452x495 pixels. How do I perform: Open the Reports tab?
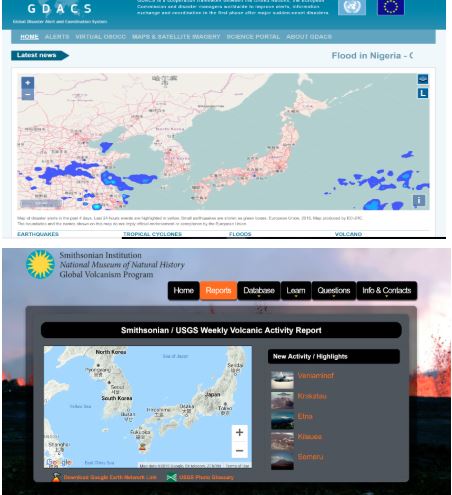[218, 291]
